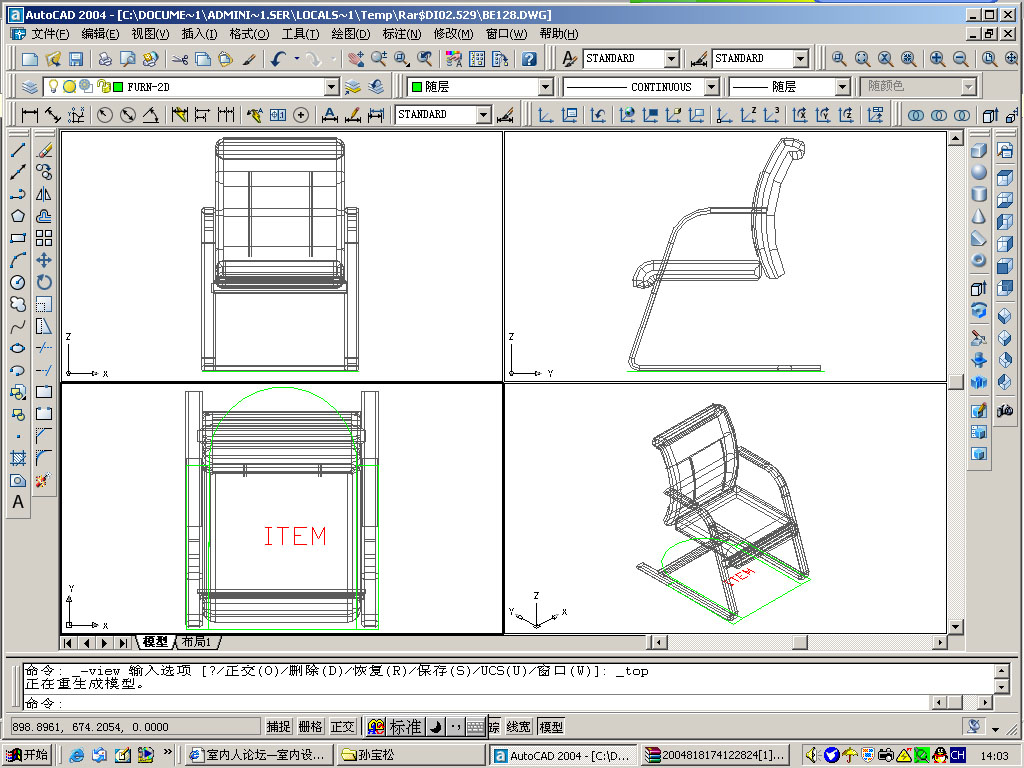Activate the Rotate modify tool

click(44, 282)
